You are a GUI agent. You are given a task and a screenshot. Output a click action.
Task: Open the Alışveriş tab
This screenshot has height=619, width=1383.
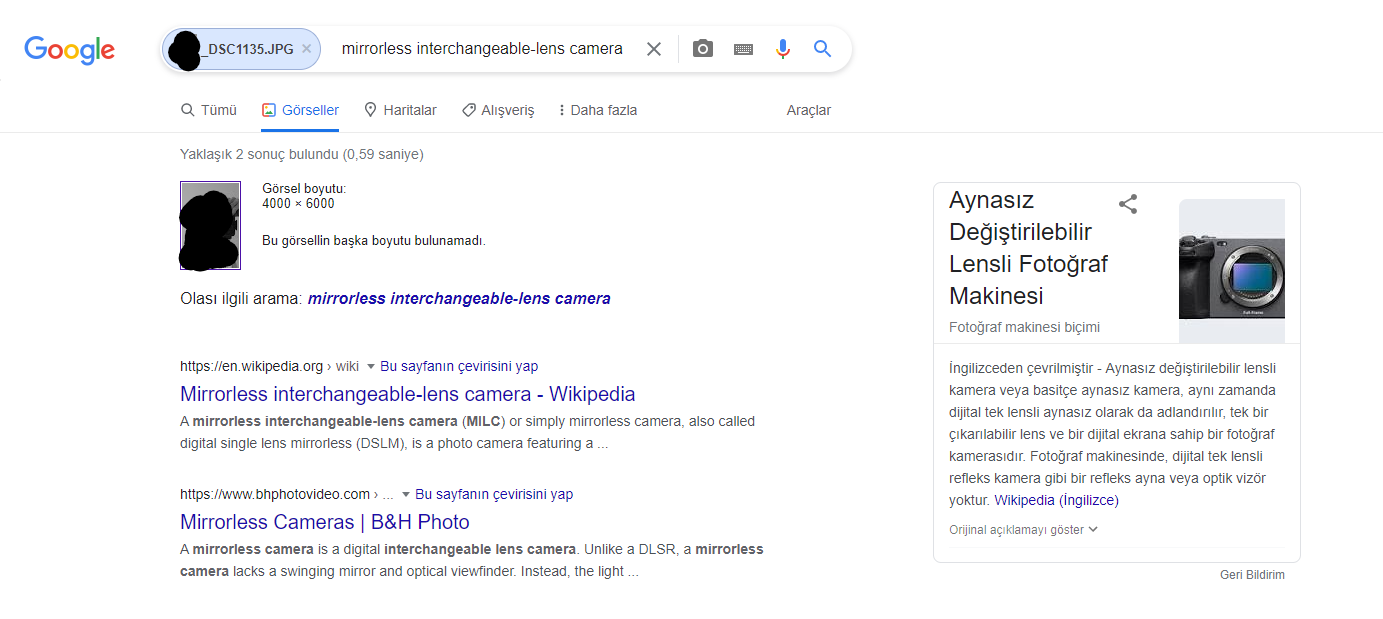coord(498,110)
